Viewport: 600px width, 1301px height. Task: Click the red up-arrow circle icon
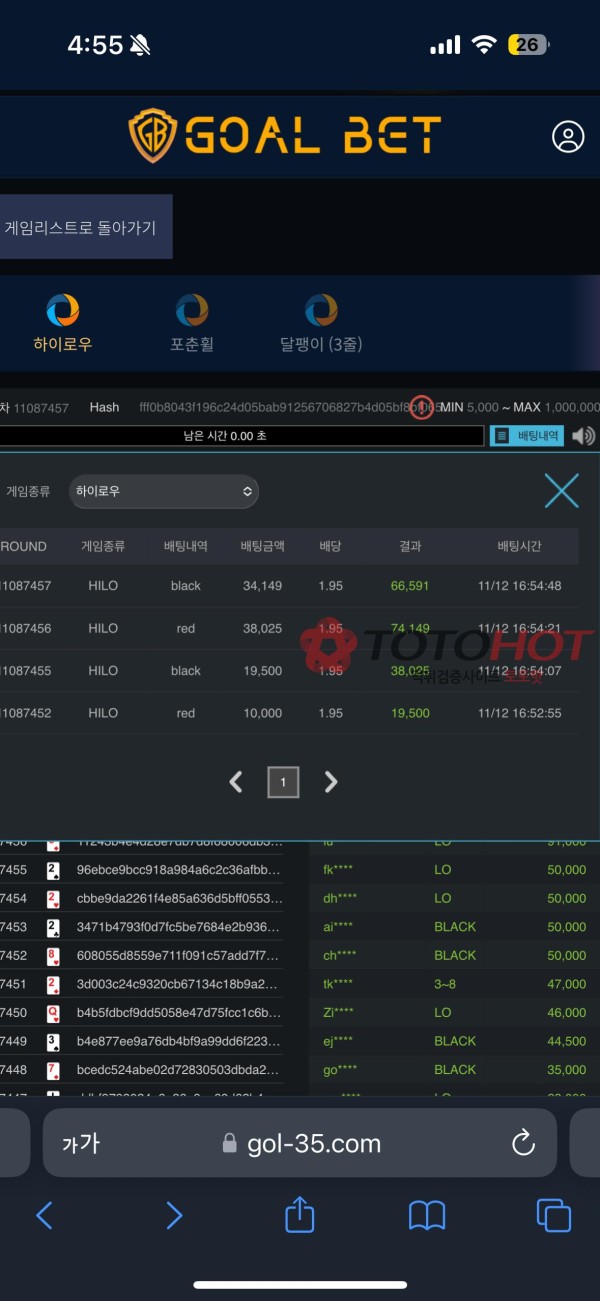pyautogui.click(x=422, y=408)
